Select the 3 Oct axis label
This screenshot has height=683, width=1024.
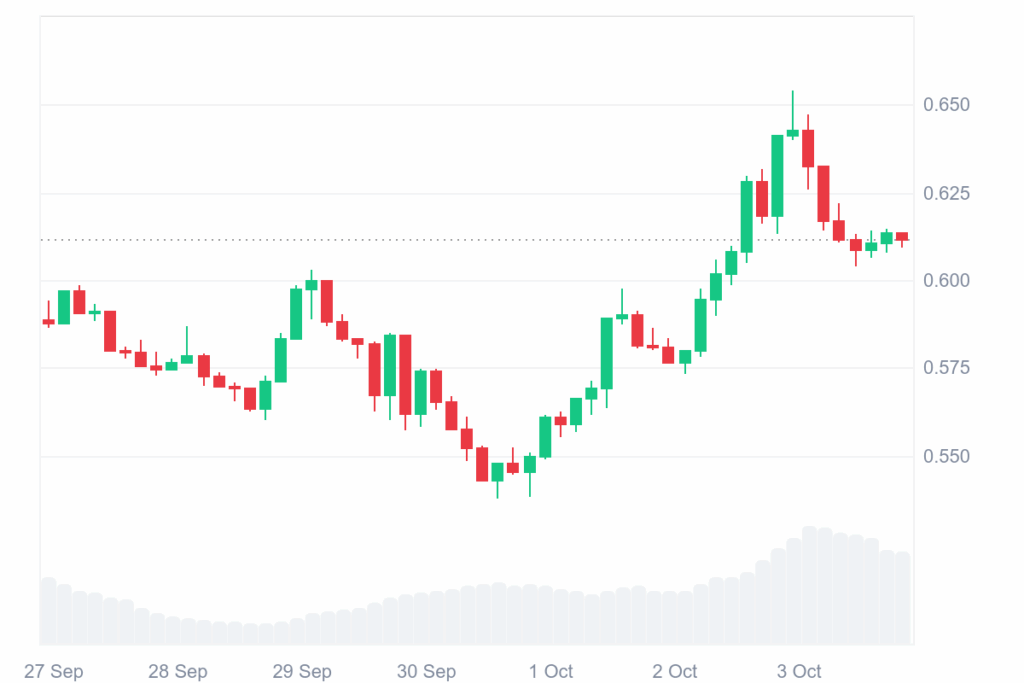[800, 670]
